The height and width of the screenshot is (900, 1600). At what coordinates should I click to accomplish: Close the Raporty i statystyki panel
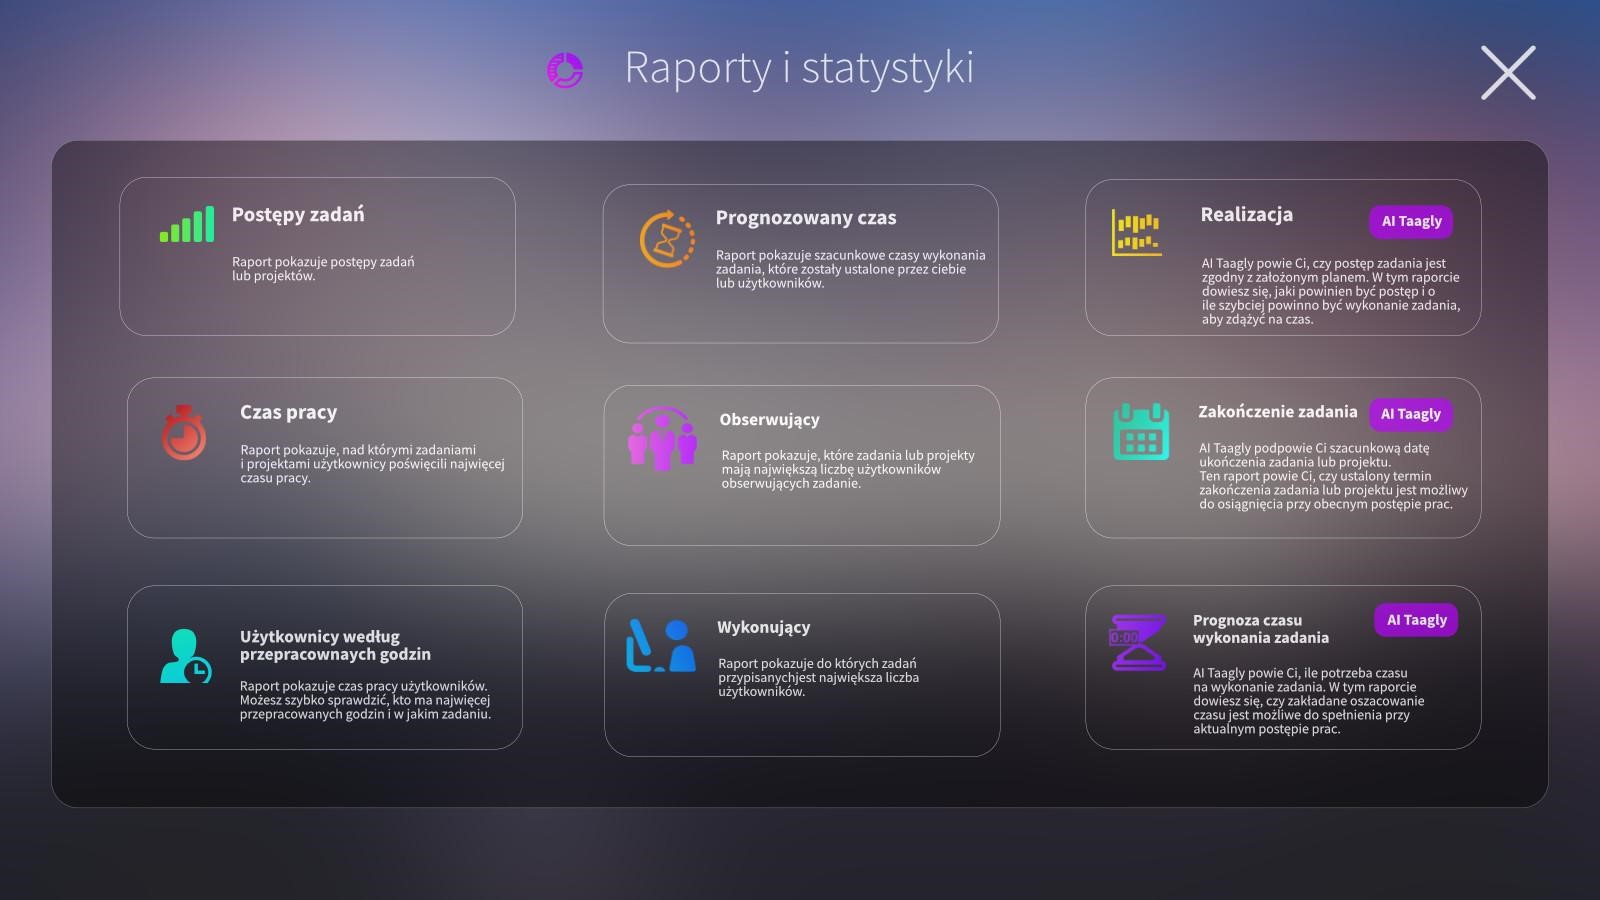point(1508,72)
